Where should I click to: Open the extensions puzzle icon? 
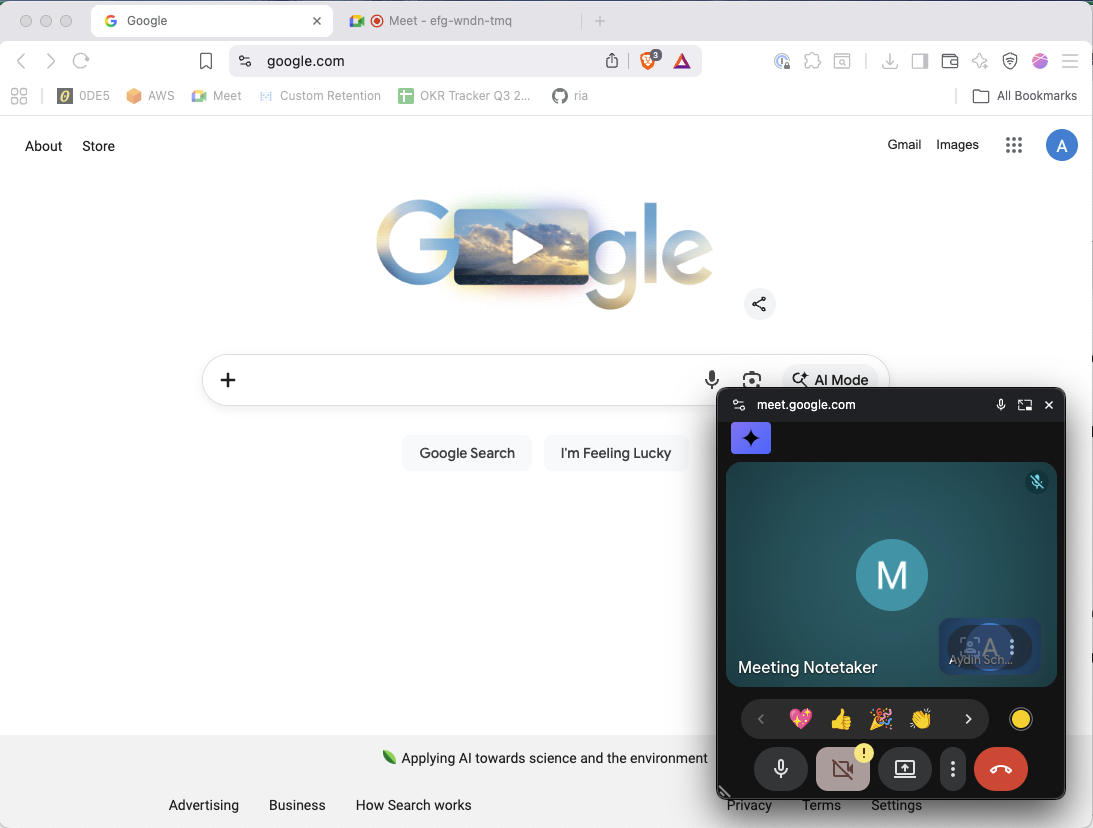[x=812, y=61]
